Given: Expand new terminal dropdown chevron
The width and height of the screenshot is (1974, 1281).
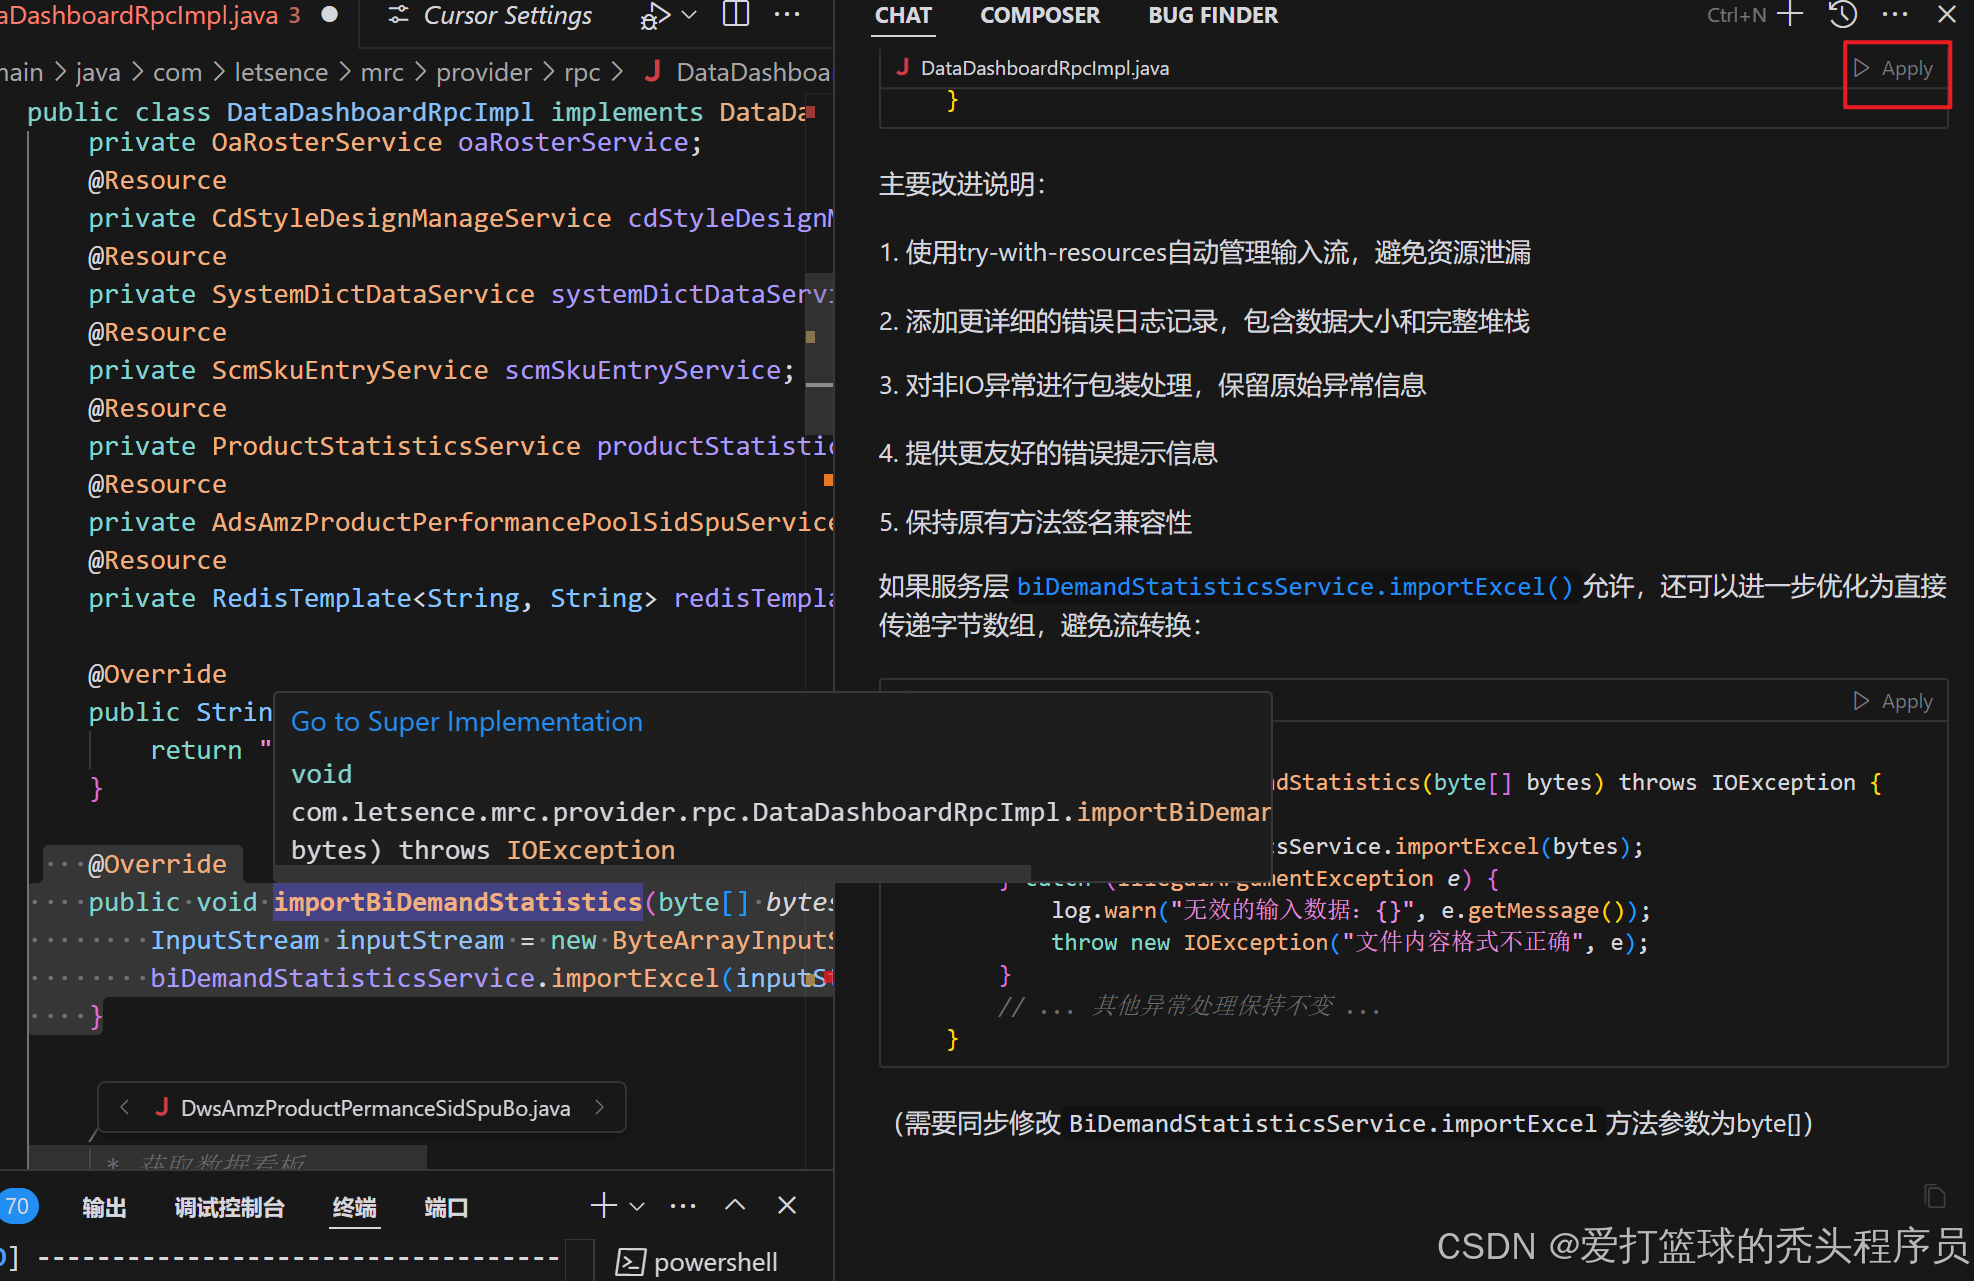Looking at the screenshot, I should [x=637, y=1207].
